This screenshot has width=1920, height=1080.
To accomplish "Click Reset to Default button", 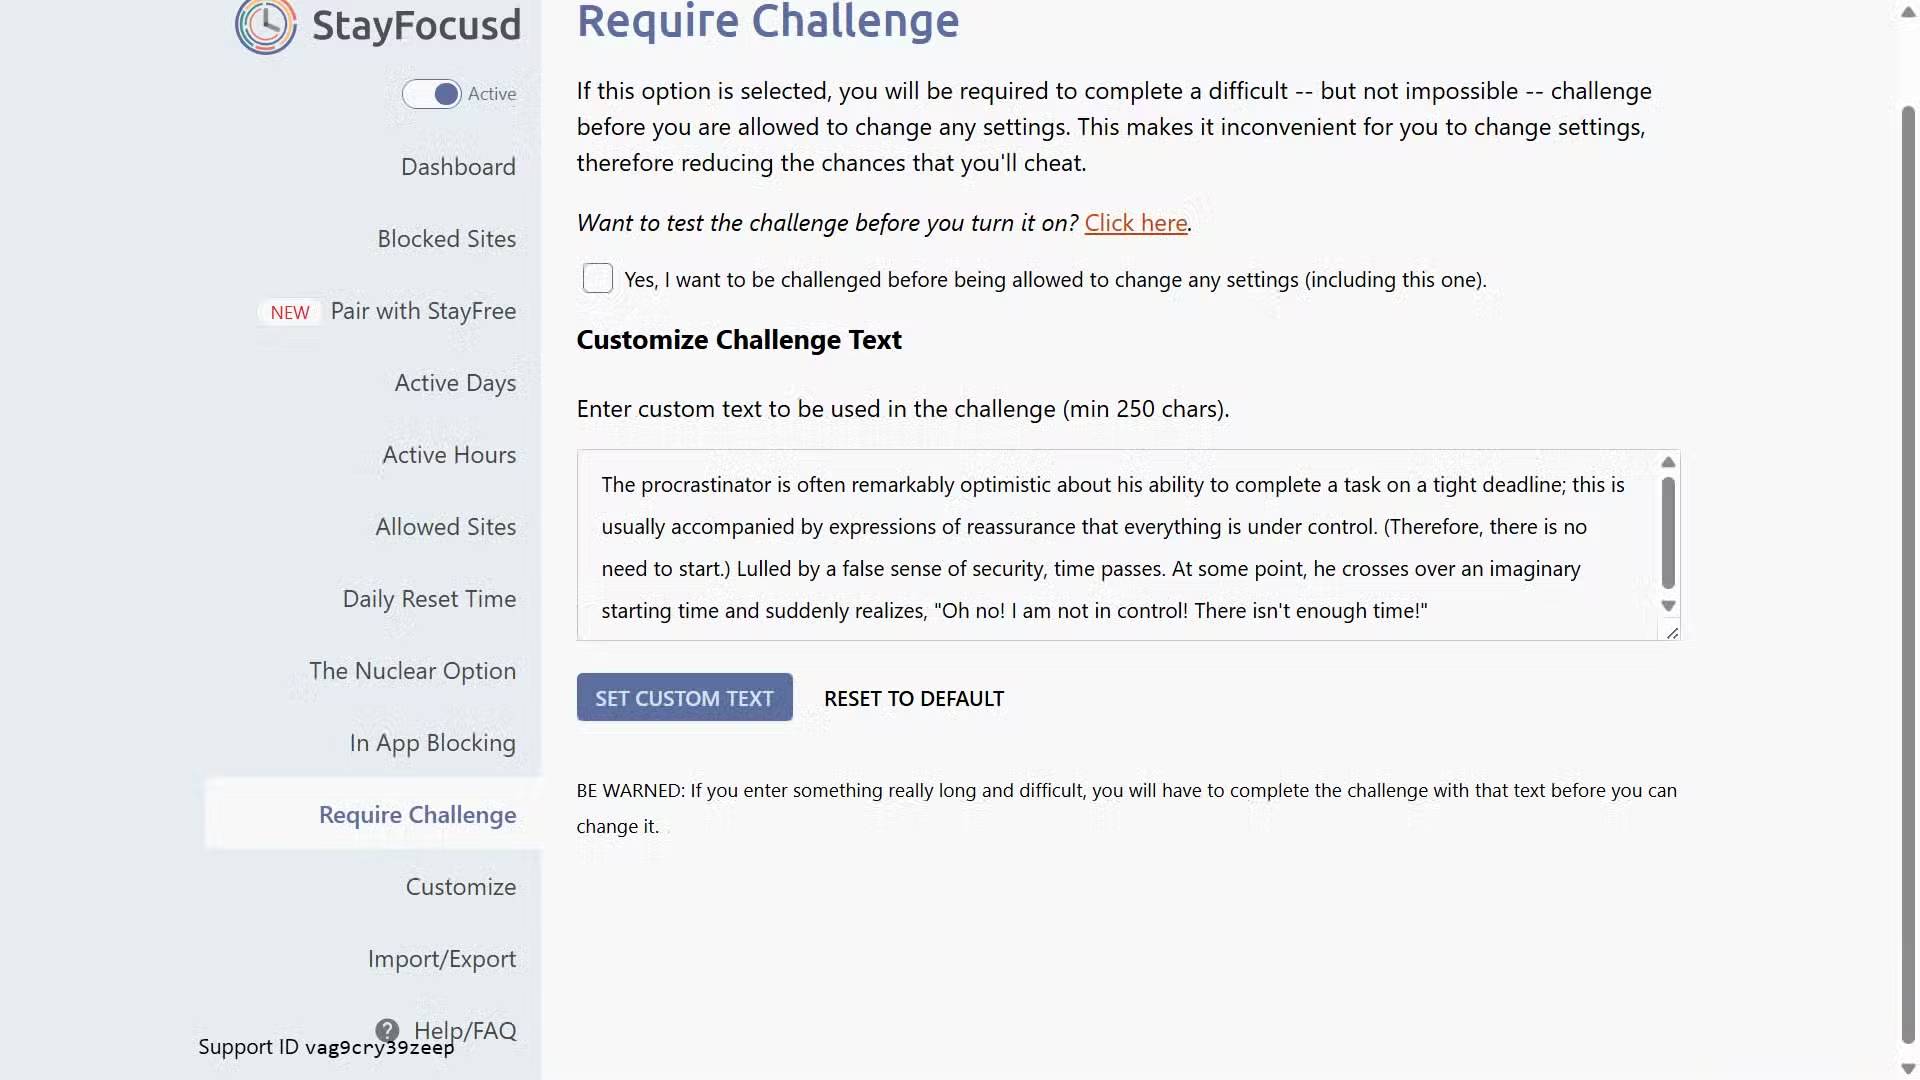I will pyautogui.click(x=913, y=698).
